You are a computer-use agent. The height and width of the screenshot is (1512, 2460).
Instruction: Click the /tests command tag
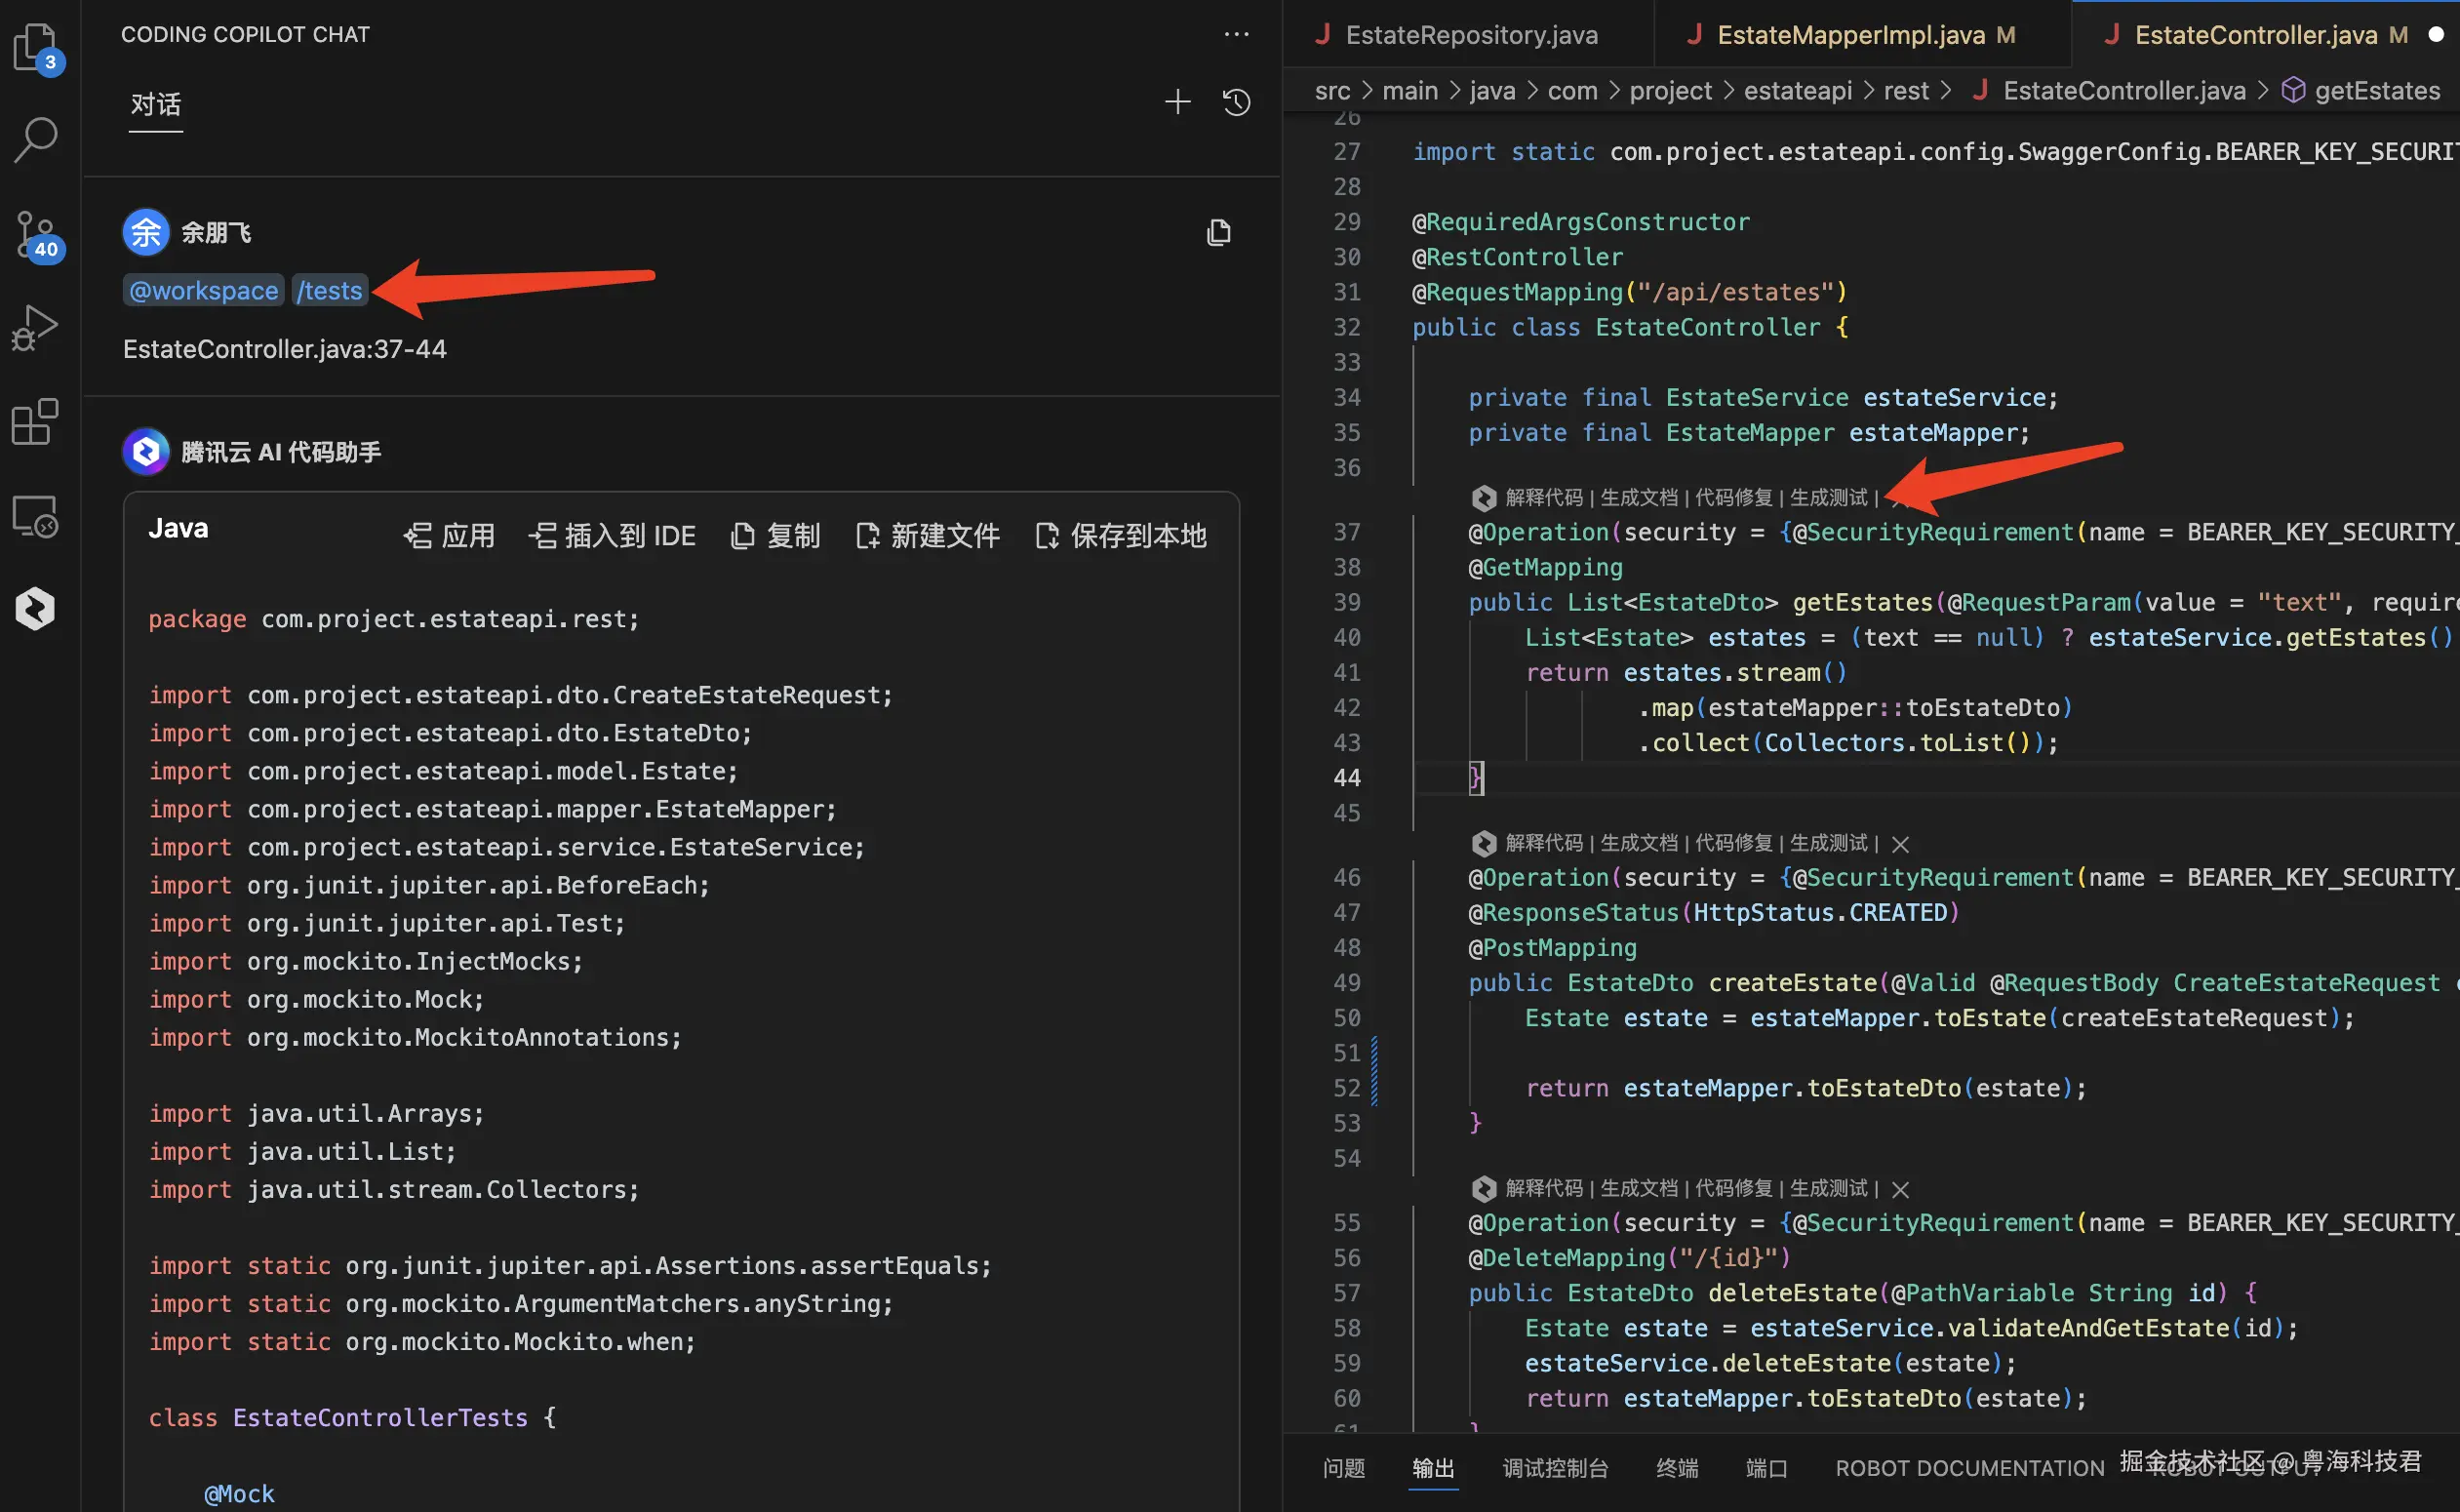[330, 291]
